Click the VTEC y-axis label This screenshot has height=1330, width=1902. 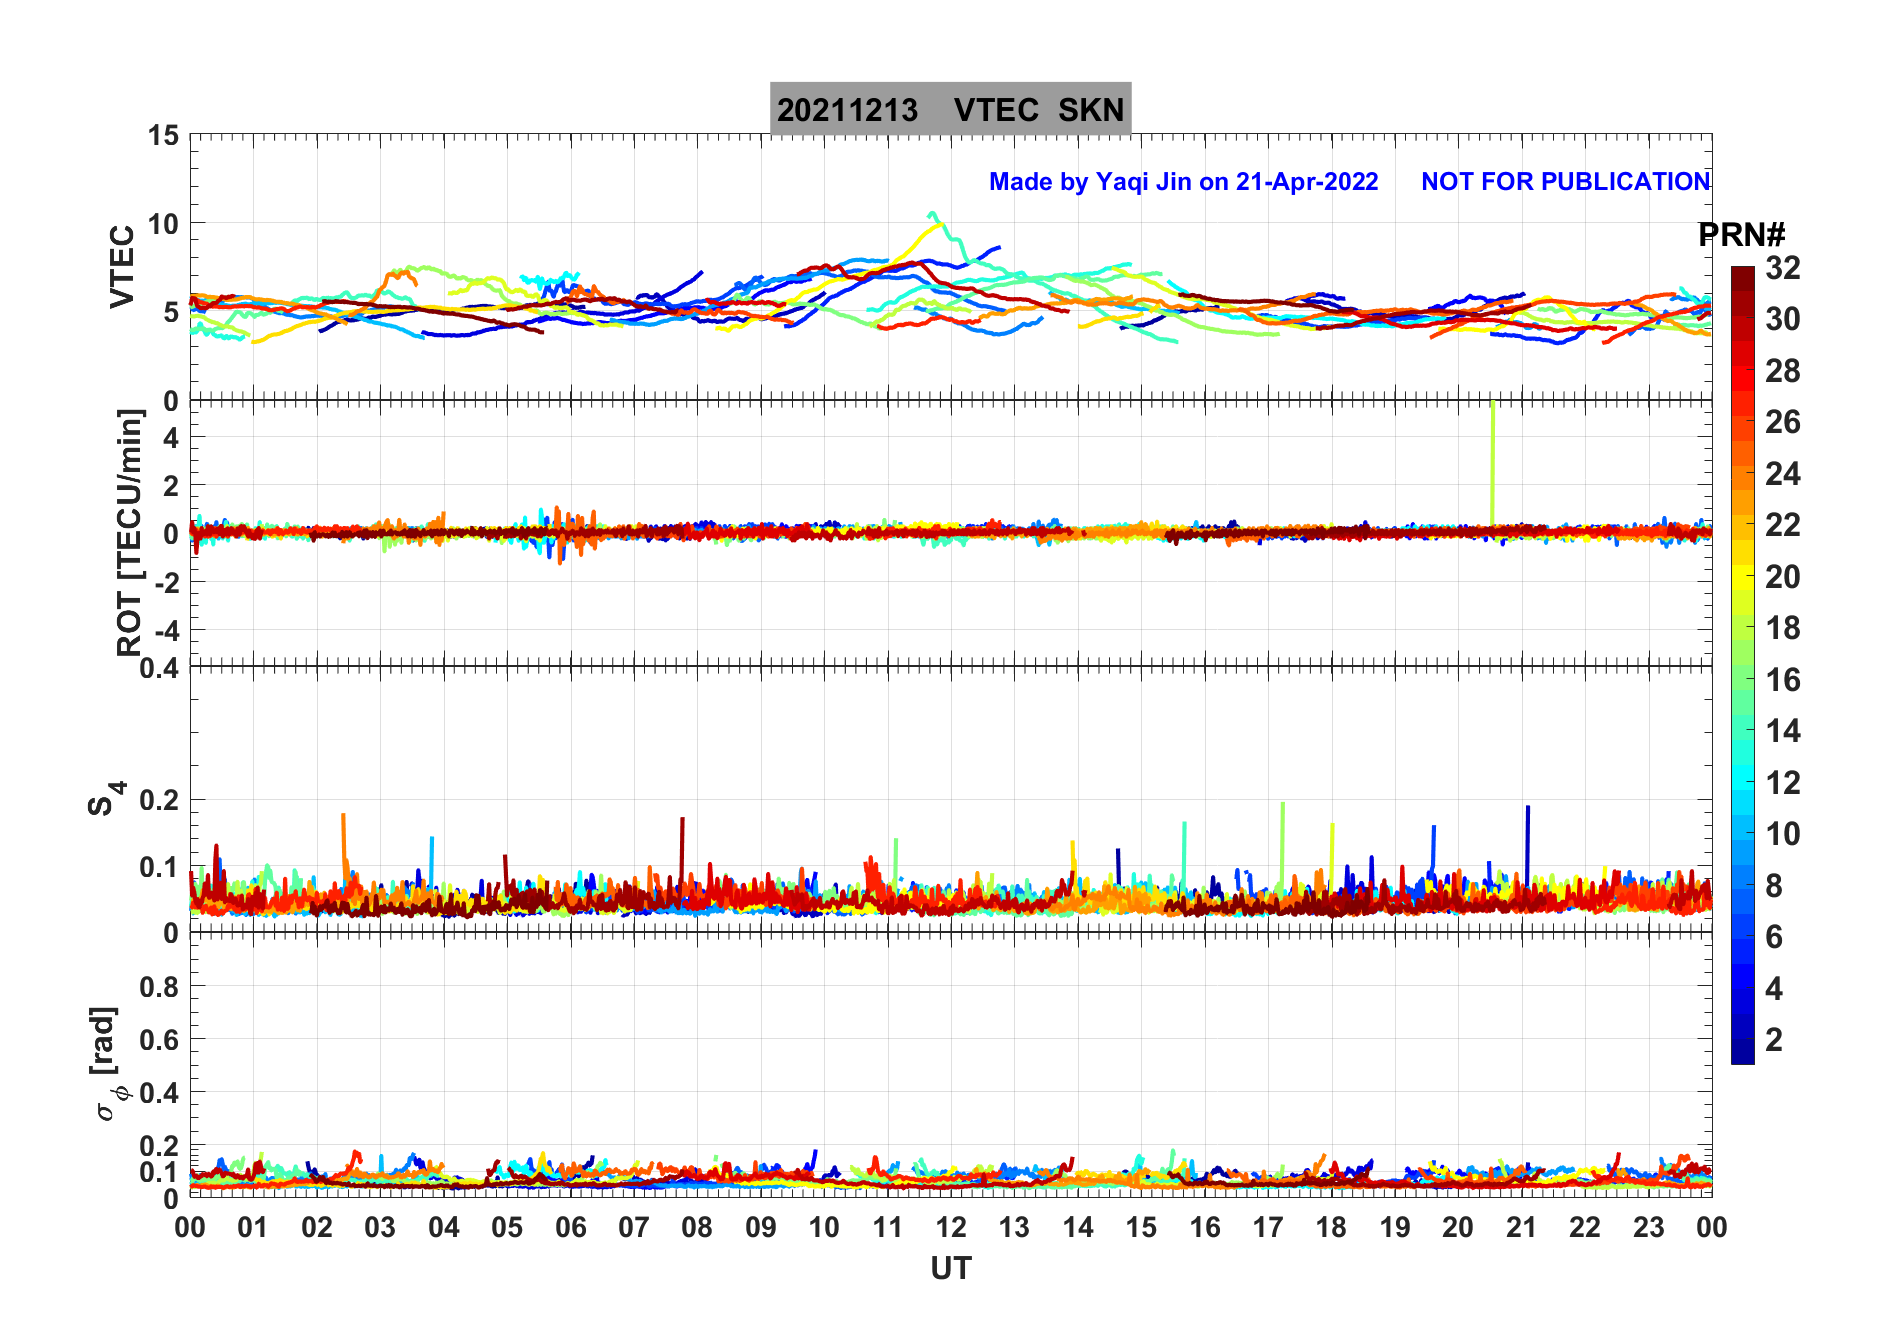[x=122, y=267]
